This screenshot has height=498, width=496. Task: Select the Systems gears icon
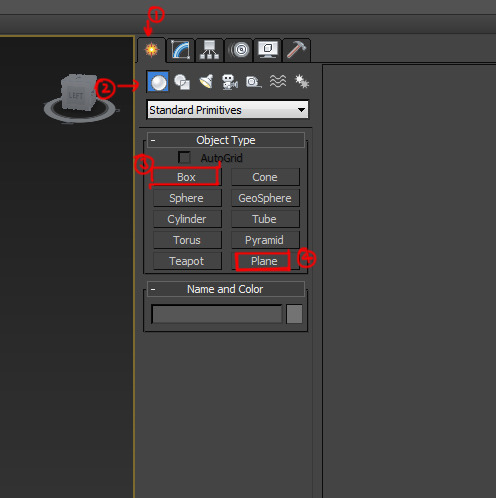point(302,82)
